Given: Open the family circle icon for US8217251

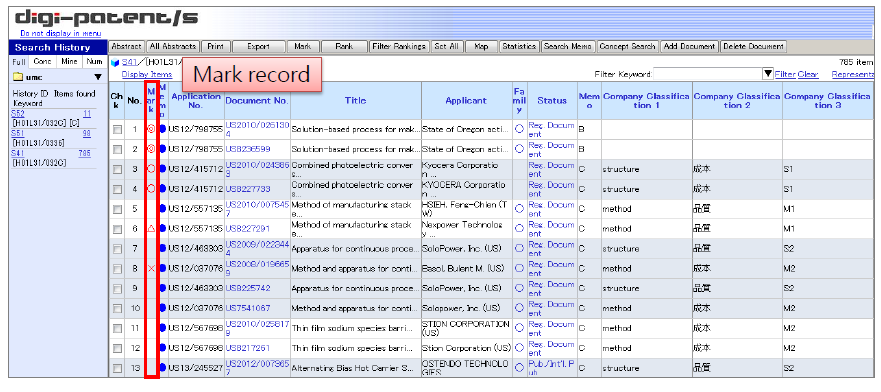Looking at the screenshot, I should [x=519, y=348].
